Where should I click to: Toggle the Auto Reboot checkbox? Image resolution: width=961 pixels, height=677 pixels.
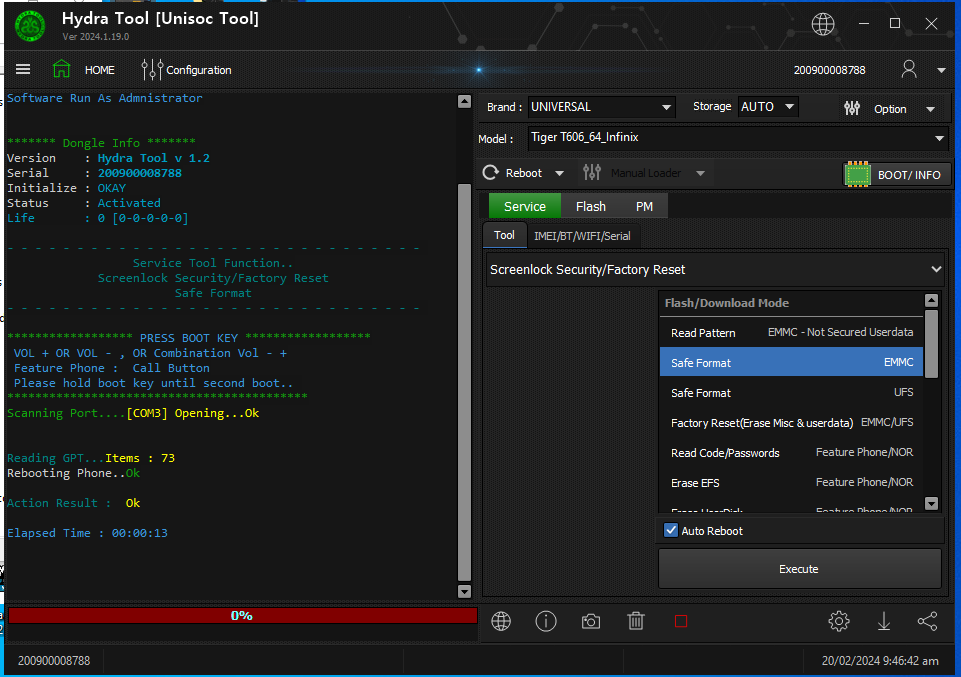[x=671, y=531]
